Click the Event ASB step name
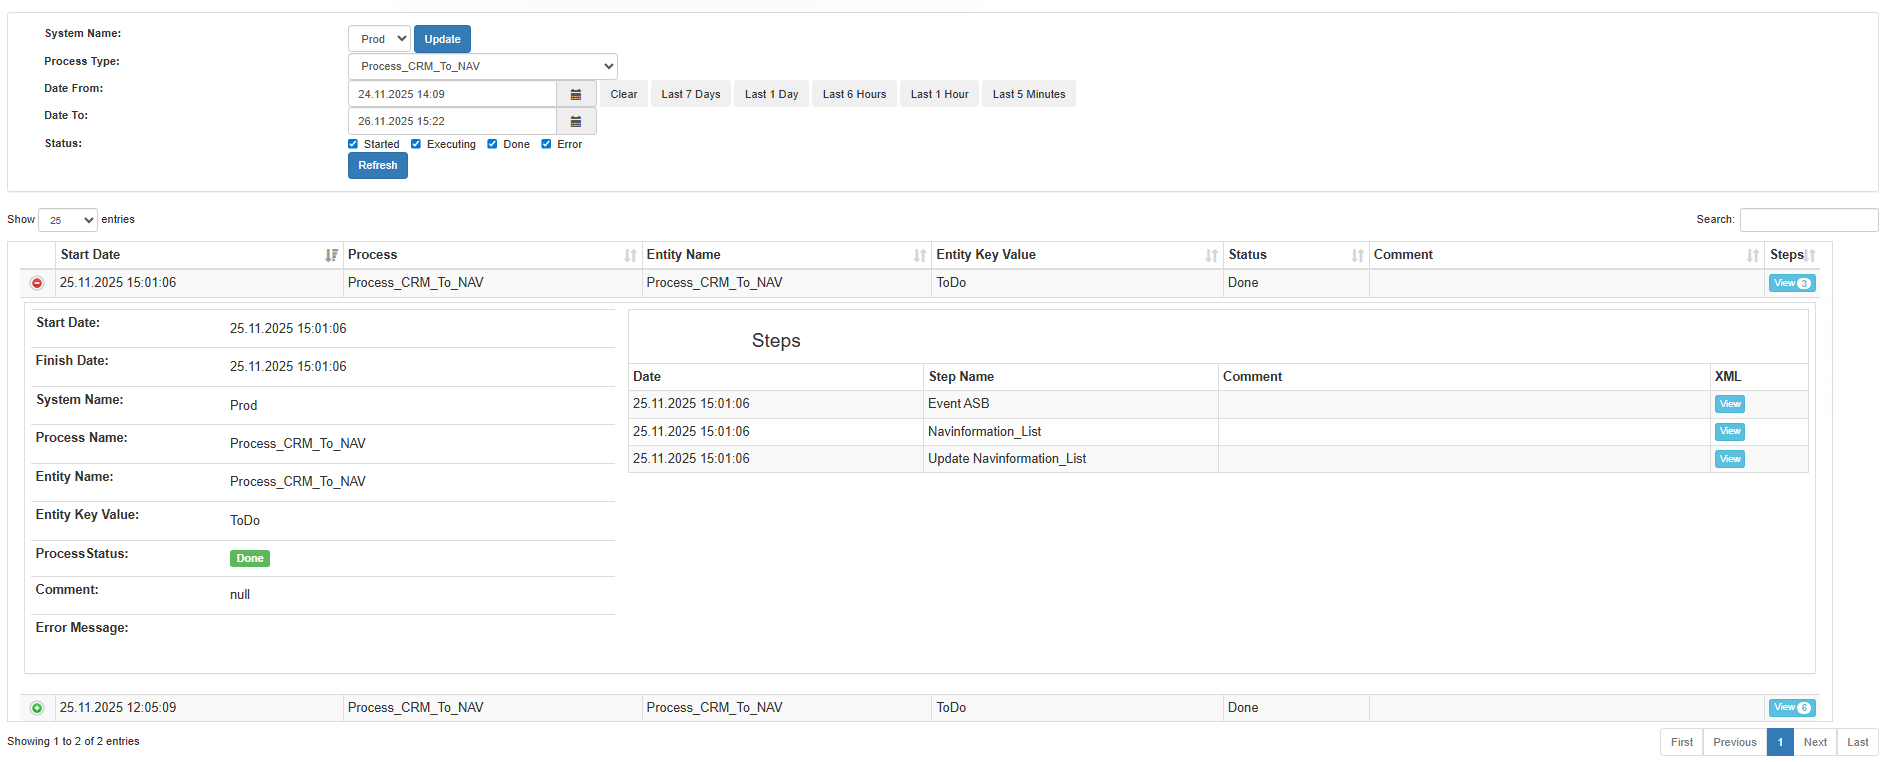The width and height of the screenshot is (1893, 762). pos(958,404)
